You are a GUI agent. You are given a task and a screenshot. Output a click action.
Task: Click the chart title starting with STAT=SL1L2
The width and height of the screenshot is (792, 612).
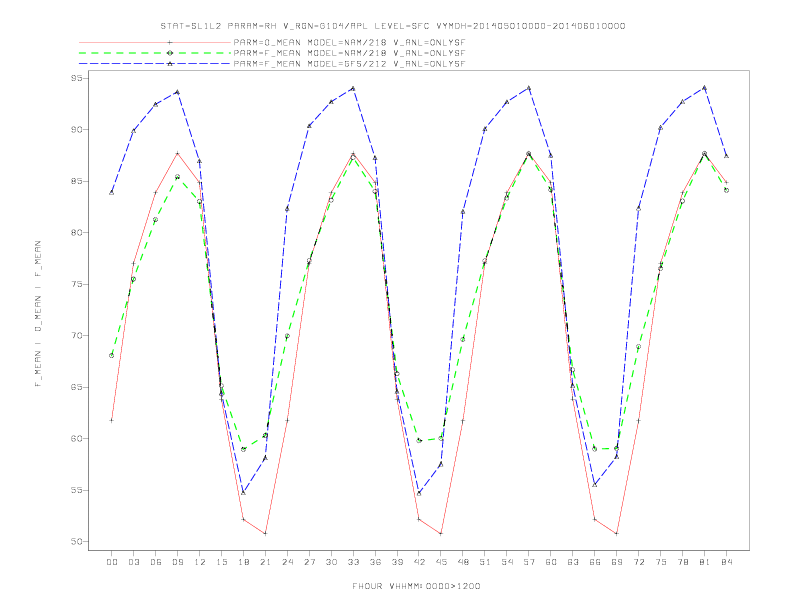click(x=392, y=26)
